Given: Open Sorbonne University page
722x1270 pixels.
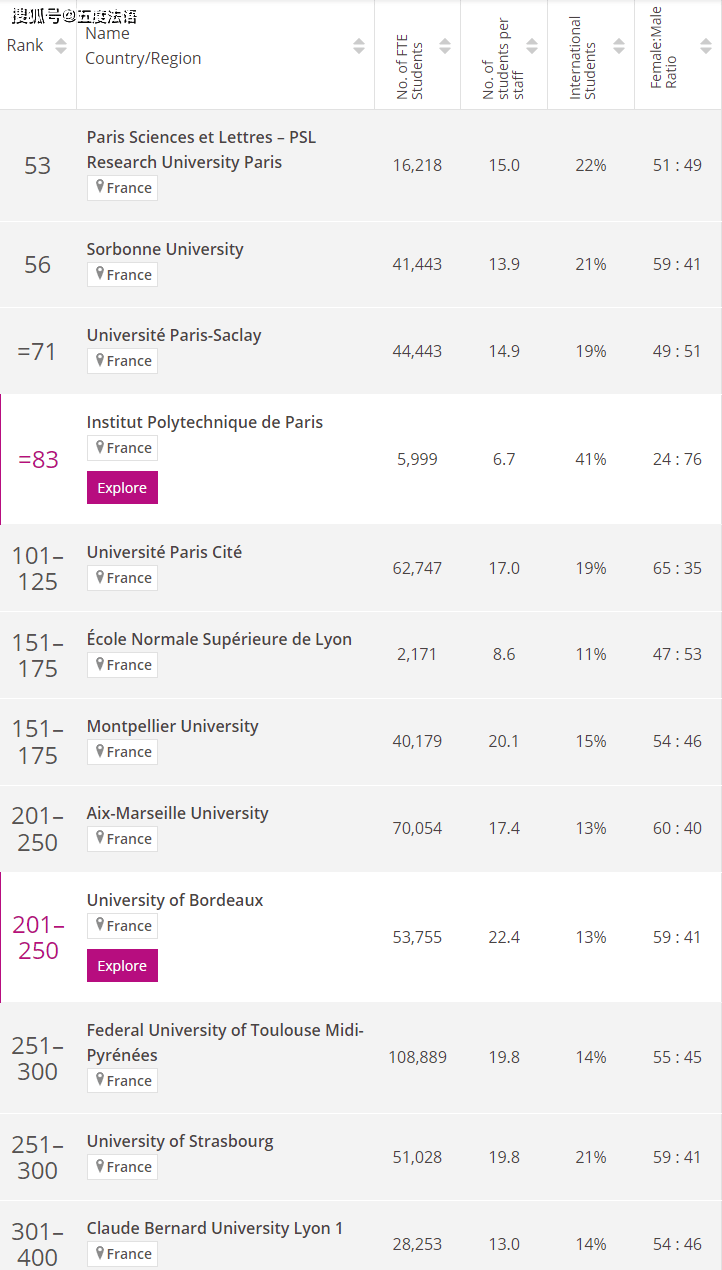Looking at the screenshot, I should coord(165,249).
